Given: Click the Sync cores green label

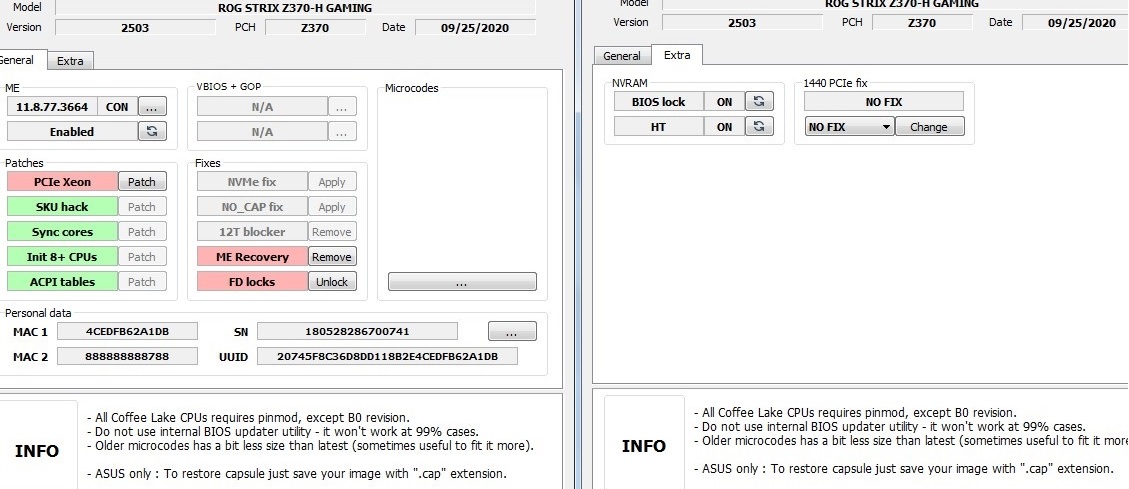Looking at the screenshot, I should (63, 231).
